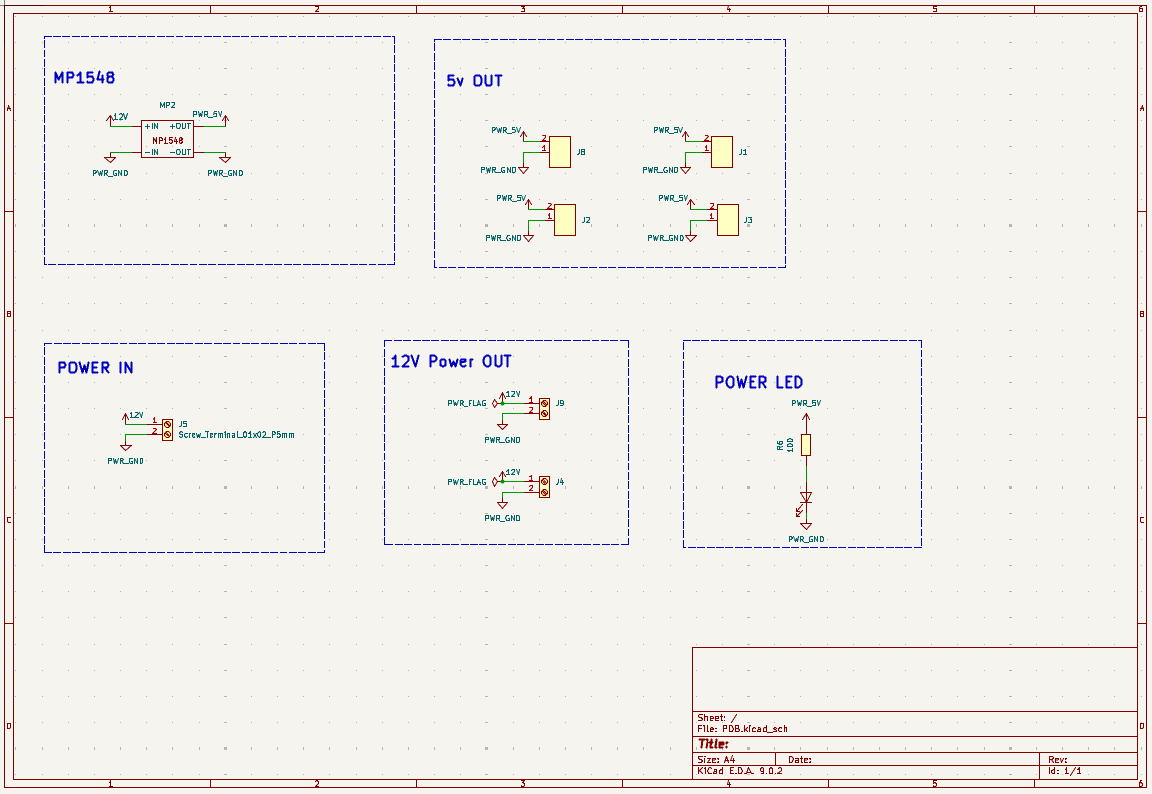Click the PWR_GND label on J1 pin 1

pos(660,170)
